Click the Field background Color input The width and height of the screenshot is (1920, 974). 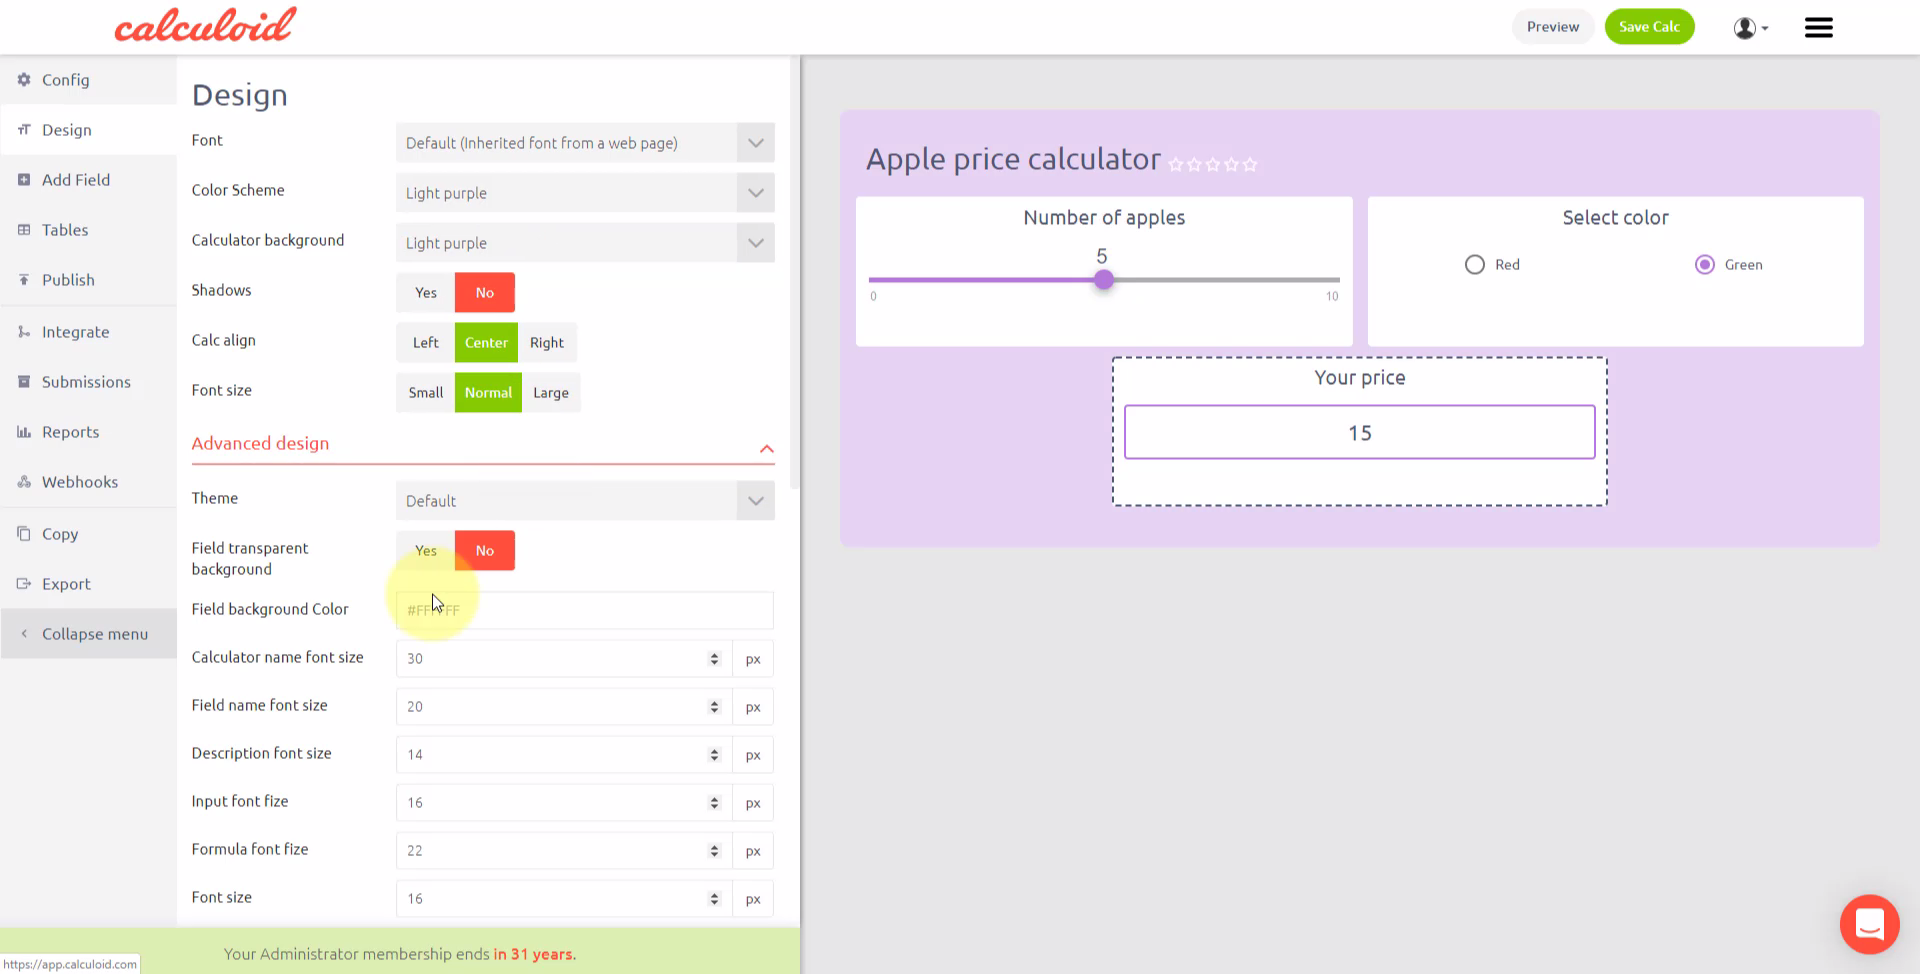click(582, 610)
